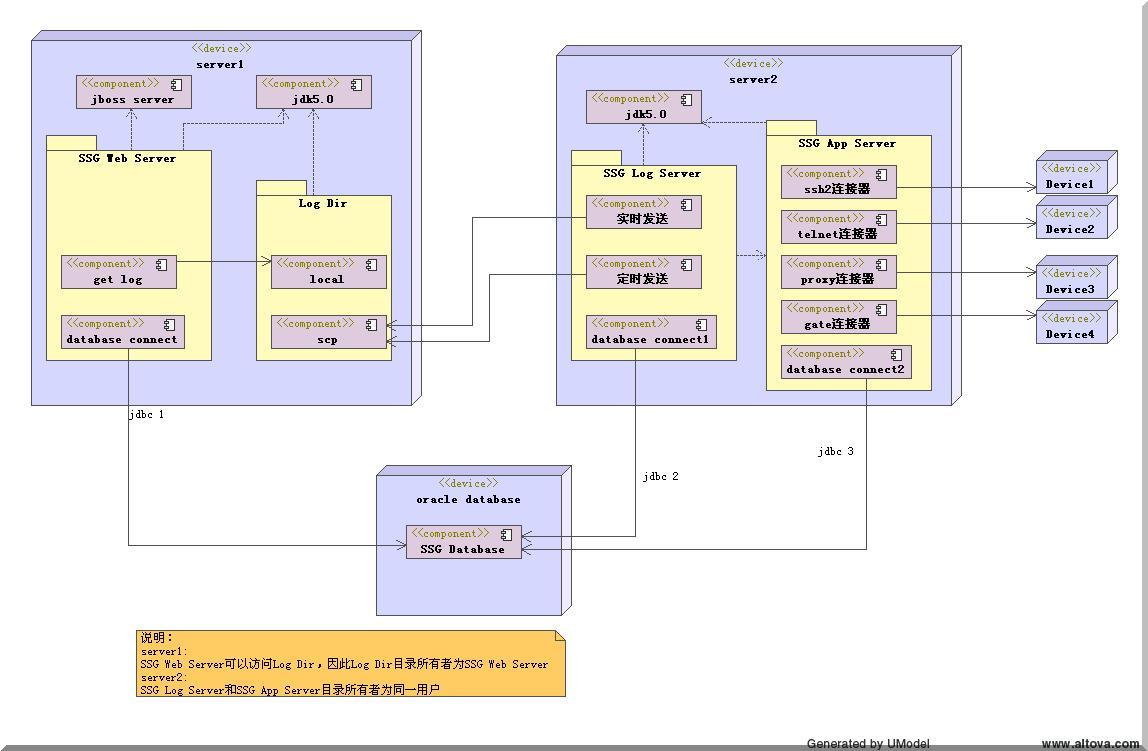The image size is (1148, 751).
Task: Select the SSG Web Server package title
Action: click(127, 158)
